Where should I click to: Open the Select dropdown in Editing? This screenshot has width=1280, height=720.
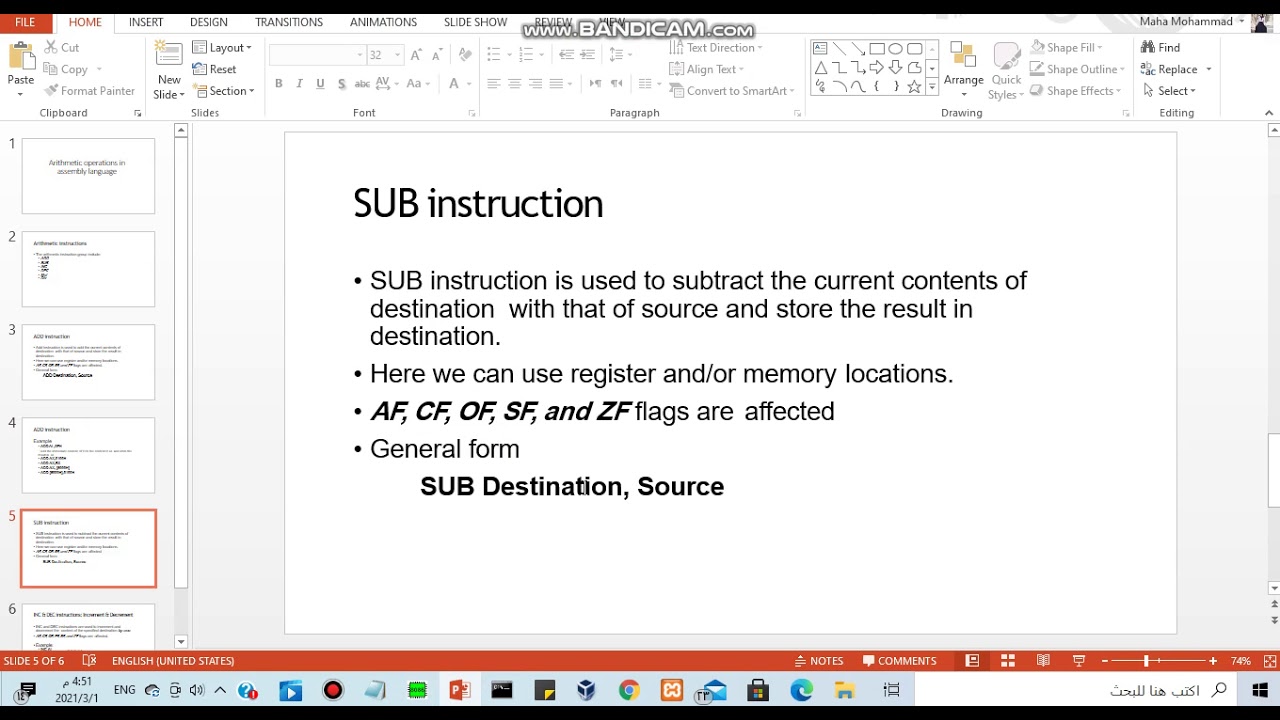[1168, 91]
